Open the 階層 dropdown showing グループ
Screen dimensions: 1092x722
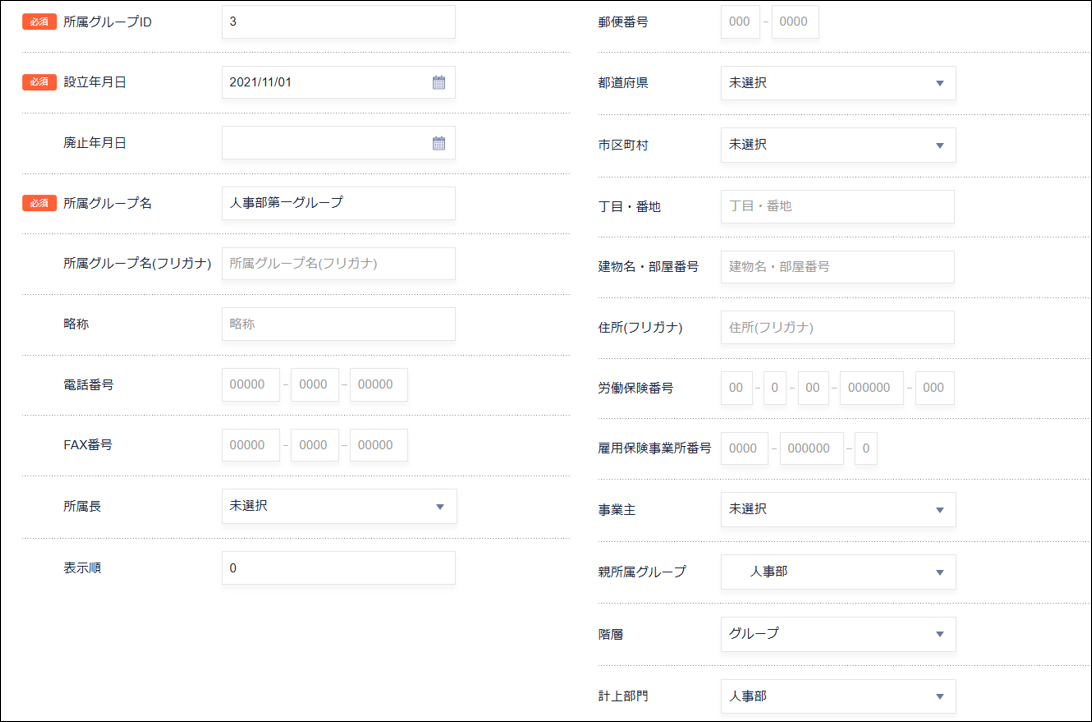(837, 634)
